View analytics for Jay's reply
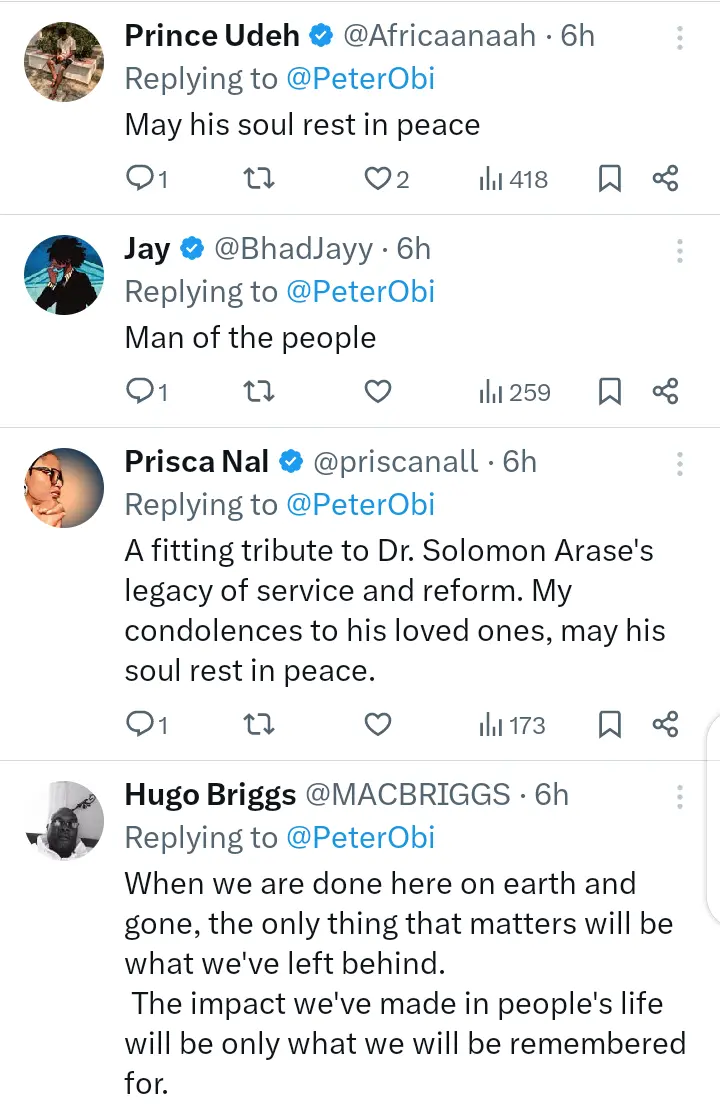Screen dimensions: 720x1105 point(514,392)
